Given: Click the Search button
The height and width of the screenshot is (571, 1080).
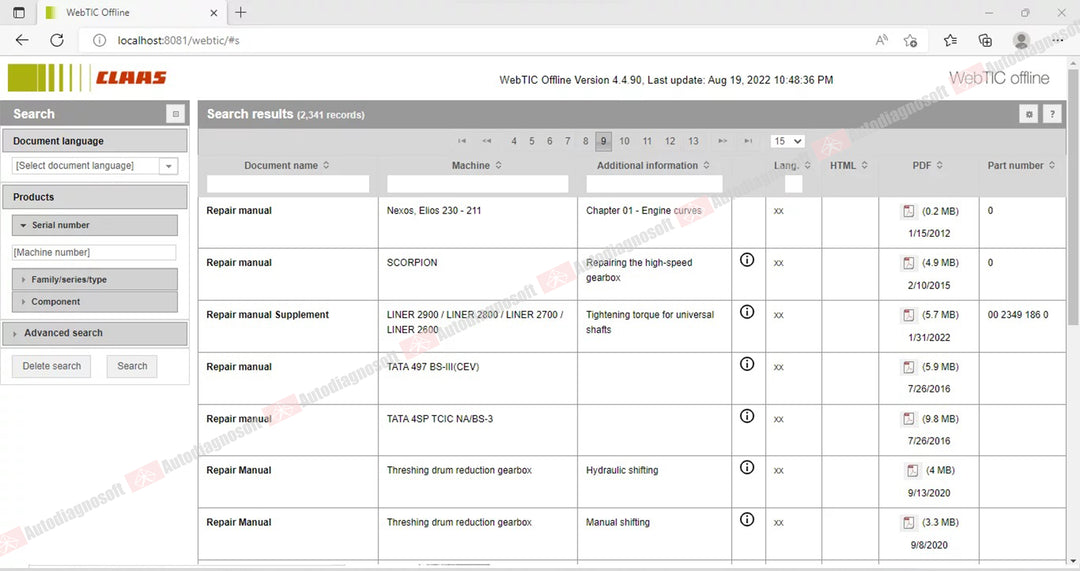Looking at the screenshot, I should click(x=132, y=366).
